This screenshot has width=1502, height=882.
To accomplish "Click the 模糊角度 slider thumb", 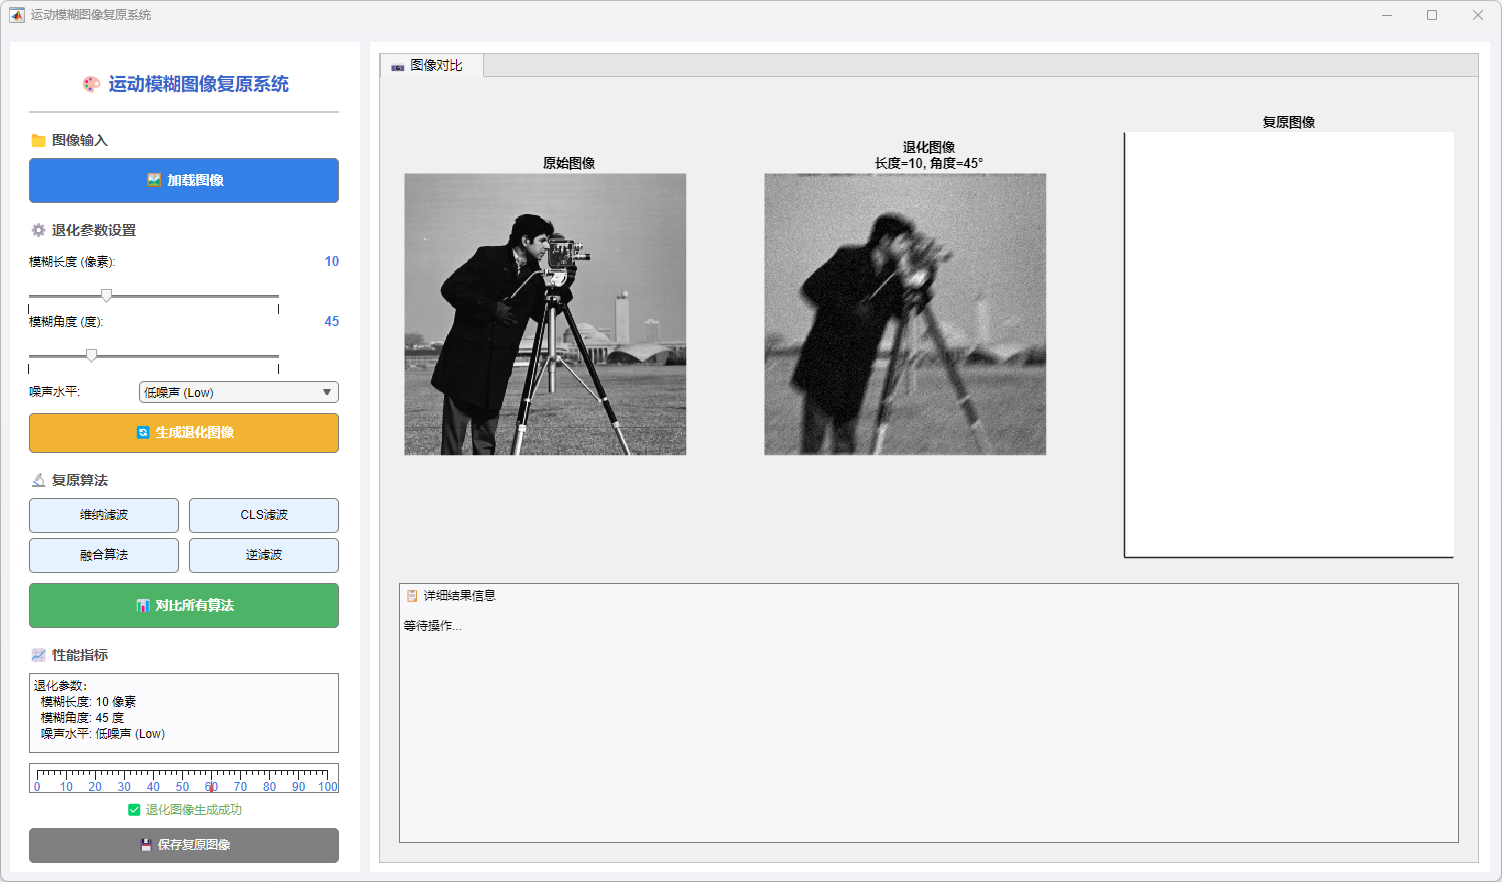I will click(x=92, y=355).
